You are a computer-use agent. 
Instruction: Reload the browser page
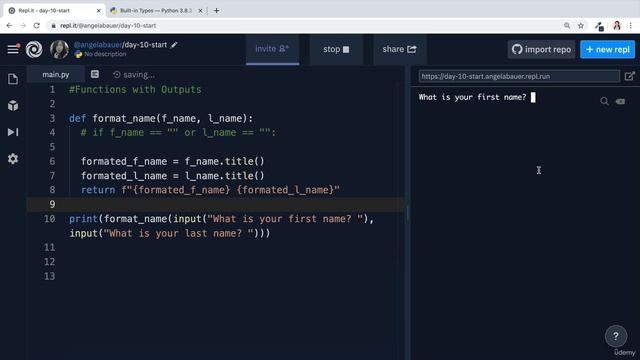[x=37, y=25]
